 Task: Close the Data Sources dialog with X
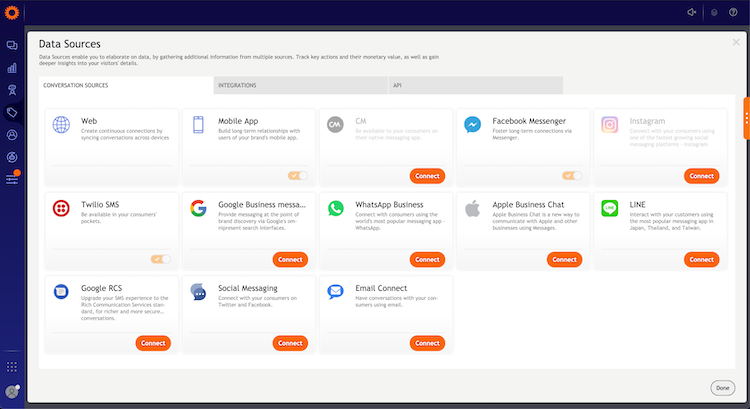point(736,42)
